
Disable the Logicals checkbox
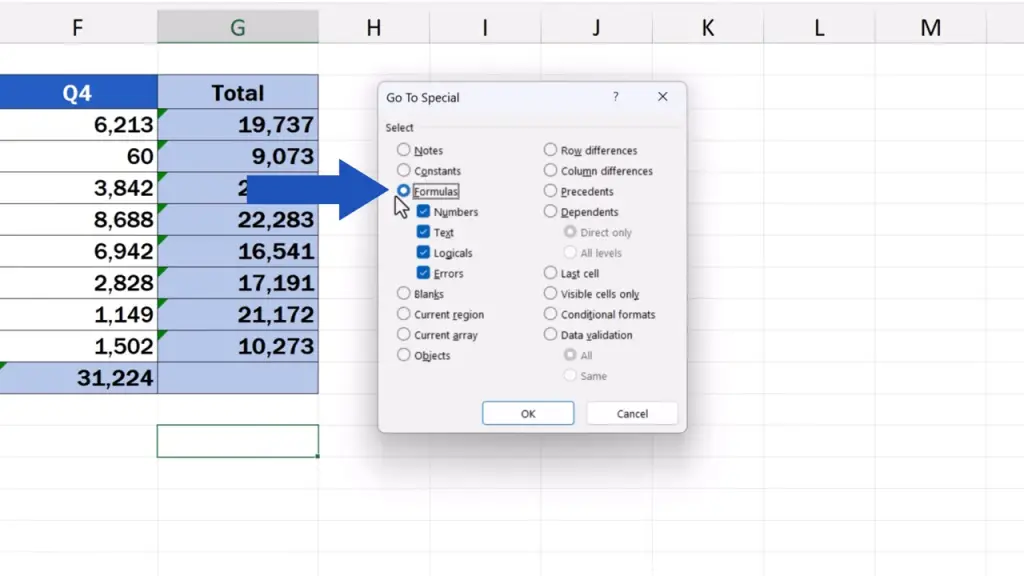coord(424,253)
